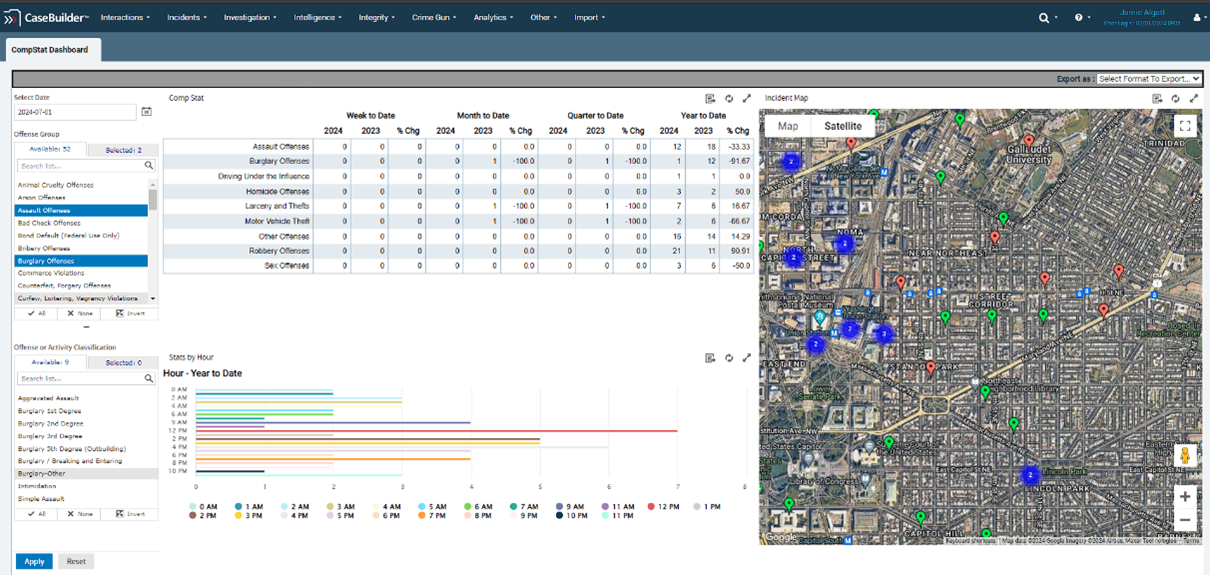This screenshot has width=1210, height=575.
Task: Open the Crime Gun menu
Action: click(435, 17)
